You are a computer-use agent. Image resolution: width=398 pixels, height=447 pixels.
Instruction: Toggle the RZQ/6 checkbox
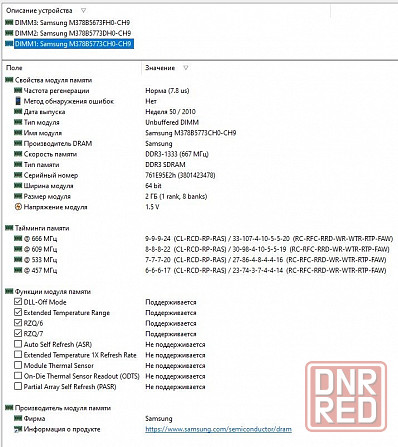point(18,323)
